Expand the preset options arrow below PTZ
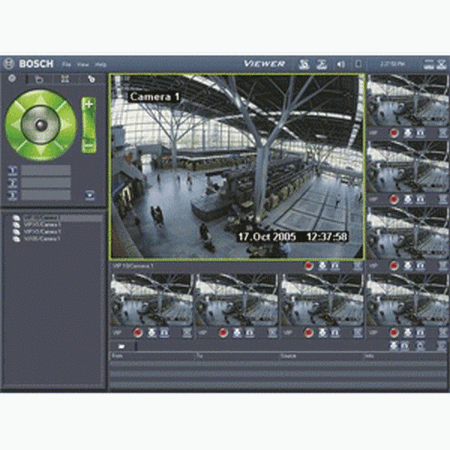Screen dimensions: 450x450 90,195
